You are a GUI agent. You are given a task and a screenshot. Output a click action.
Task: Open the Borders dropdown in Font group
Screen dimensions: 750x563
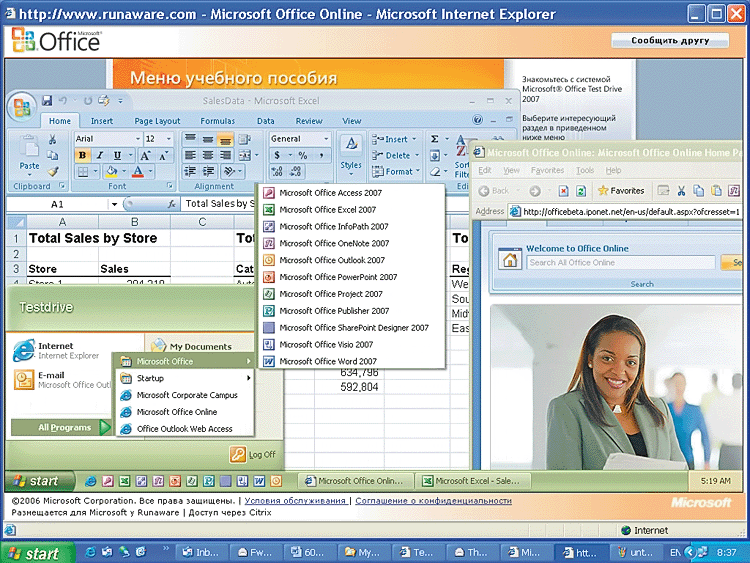click(x=95, y=171)
